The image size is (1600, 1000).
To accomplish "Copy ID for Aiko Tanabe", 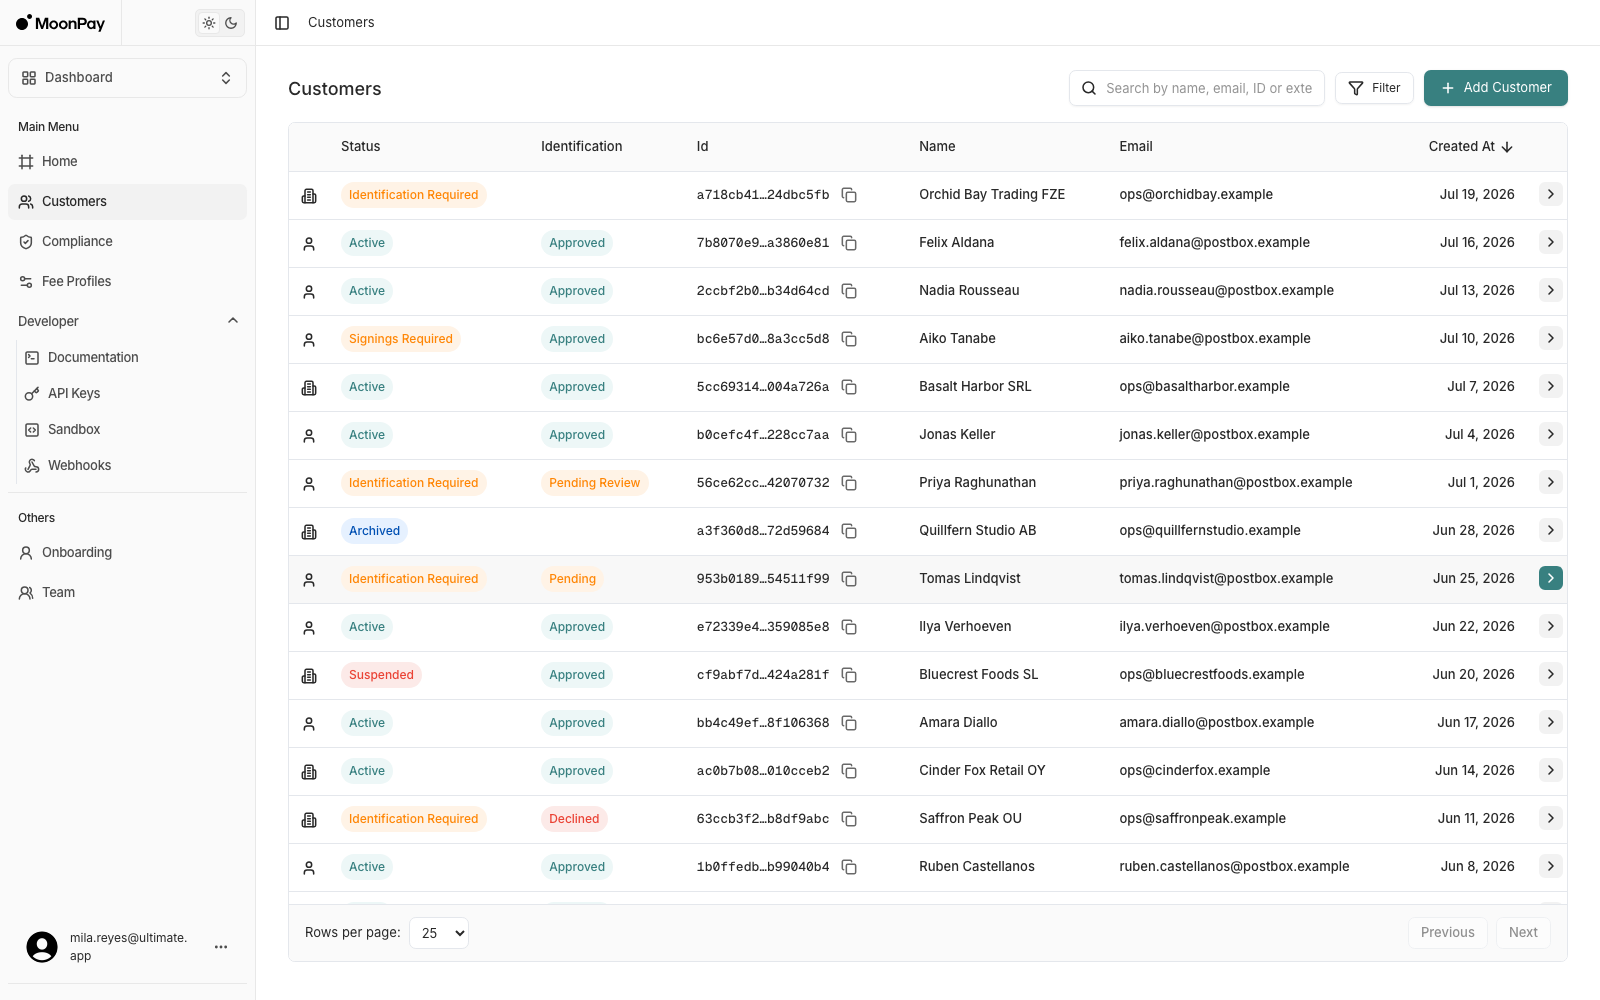I will coord(849,339).
